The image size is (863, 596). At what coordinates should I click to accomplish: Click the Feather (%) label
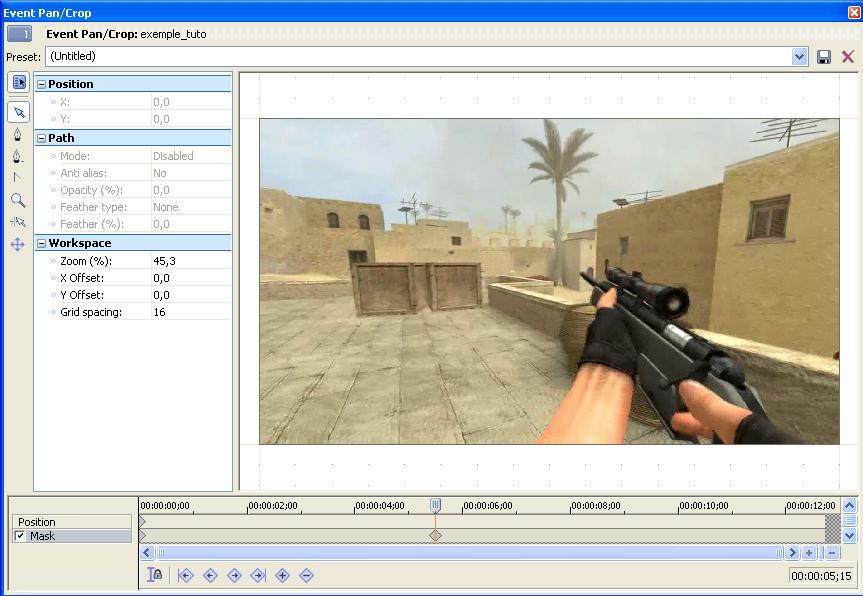tap(92, 224)
